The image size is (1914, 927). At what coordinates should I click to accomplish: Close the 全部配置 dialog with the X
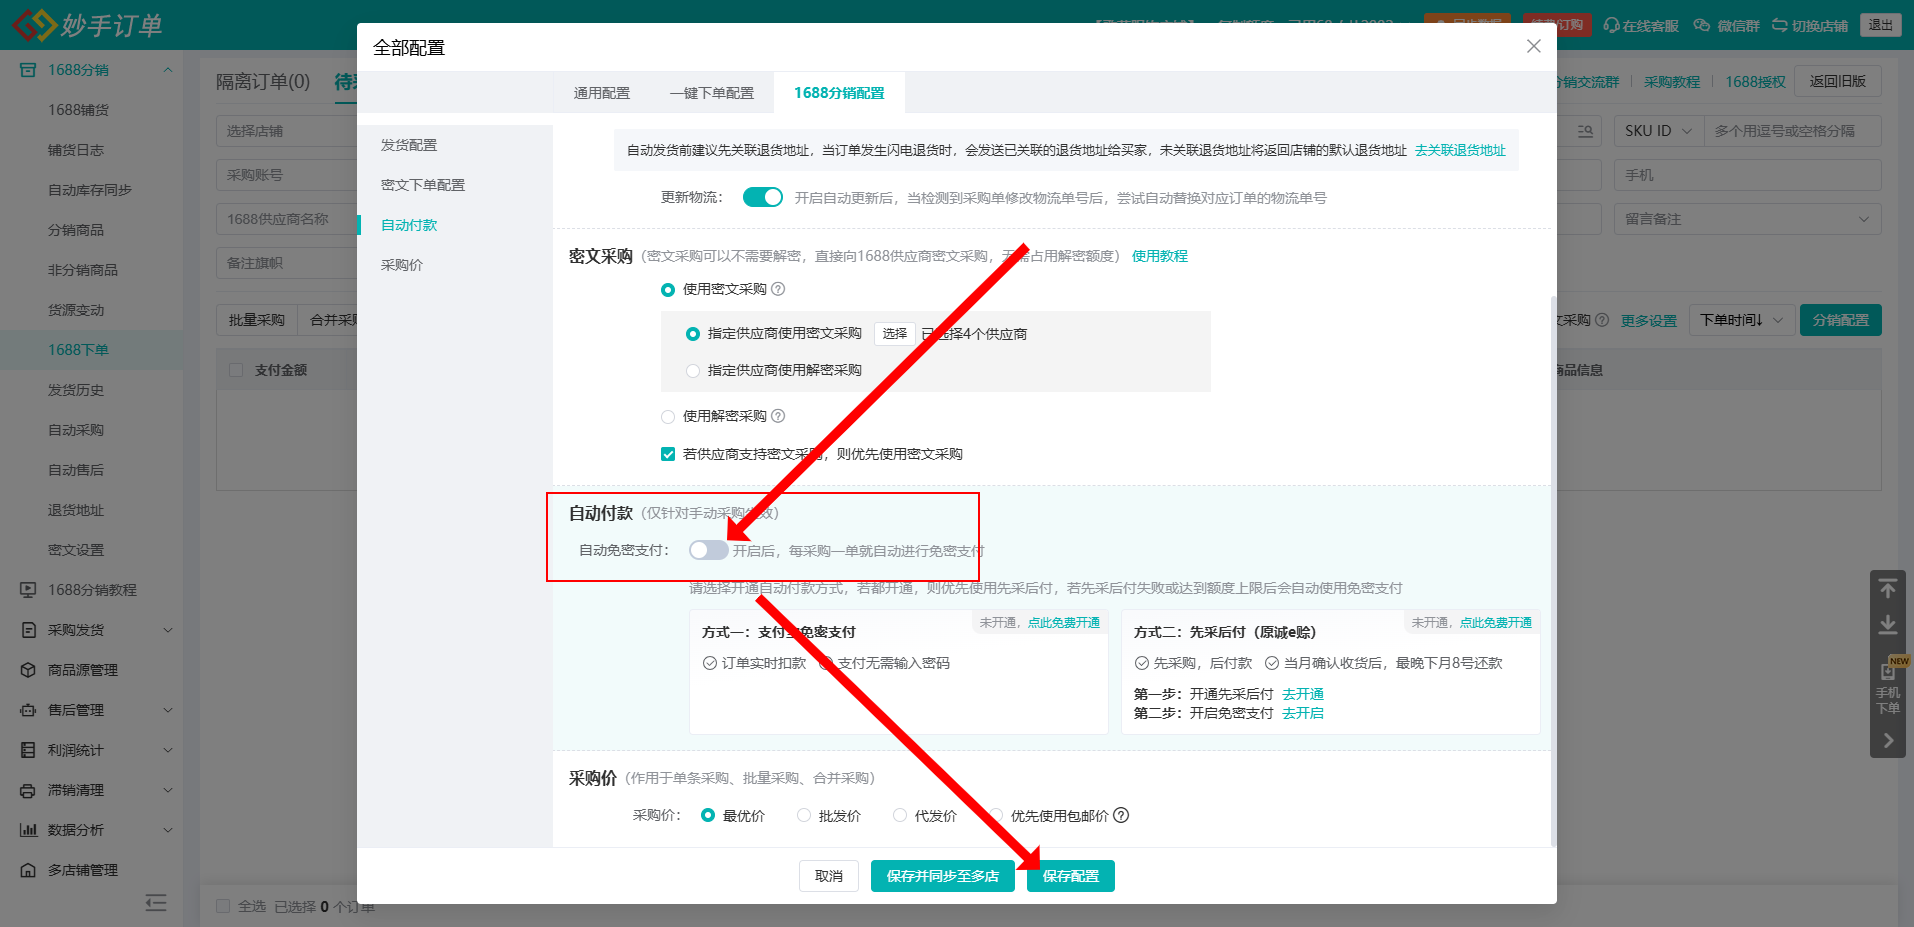tap(1533, 46)
